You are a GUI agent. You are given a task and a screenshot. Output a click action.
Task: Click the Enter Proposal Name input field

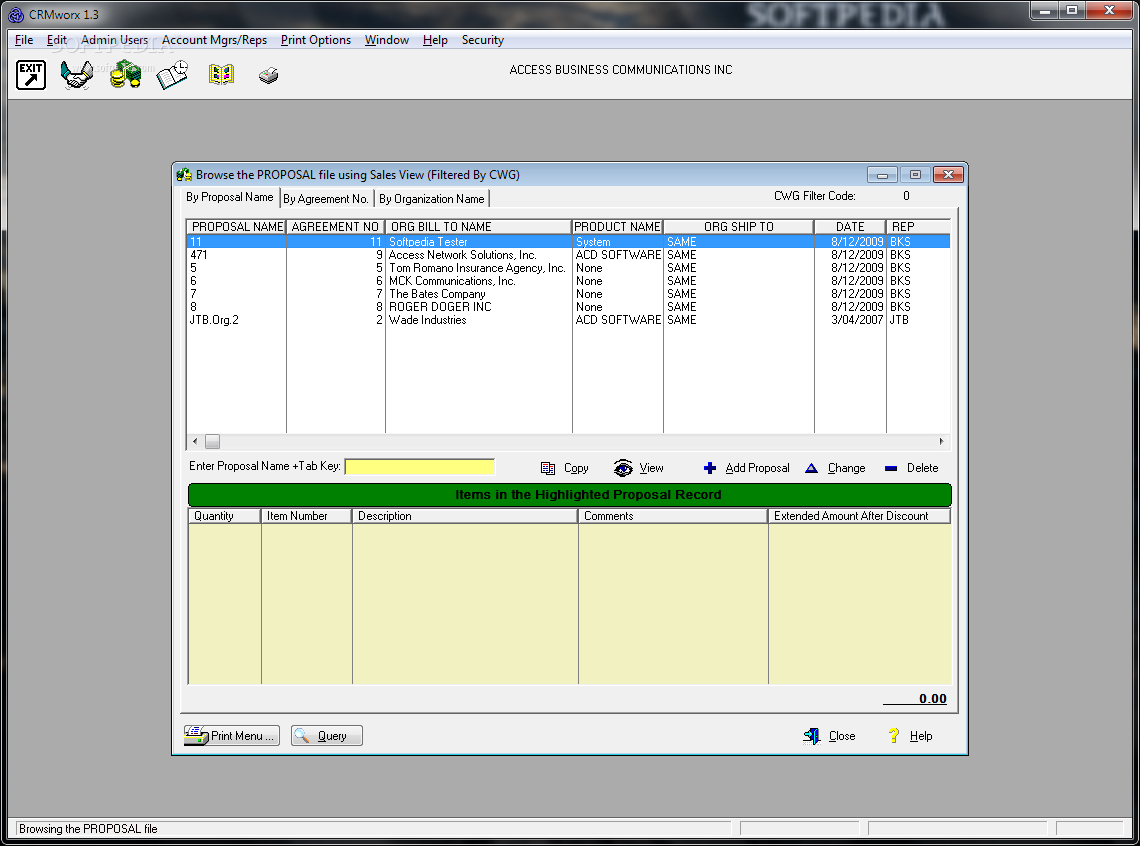click(x=420, y=467)
